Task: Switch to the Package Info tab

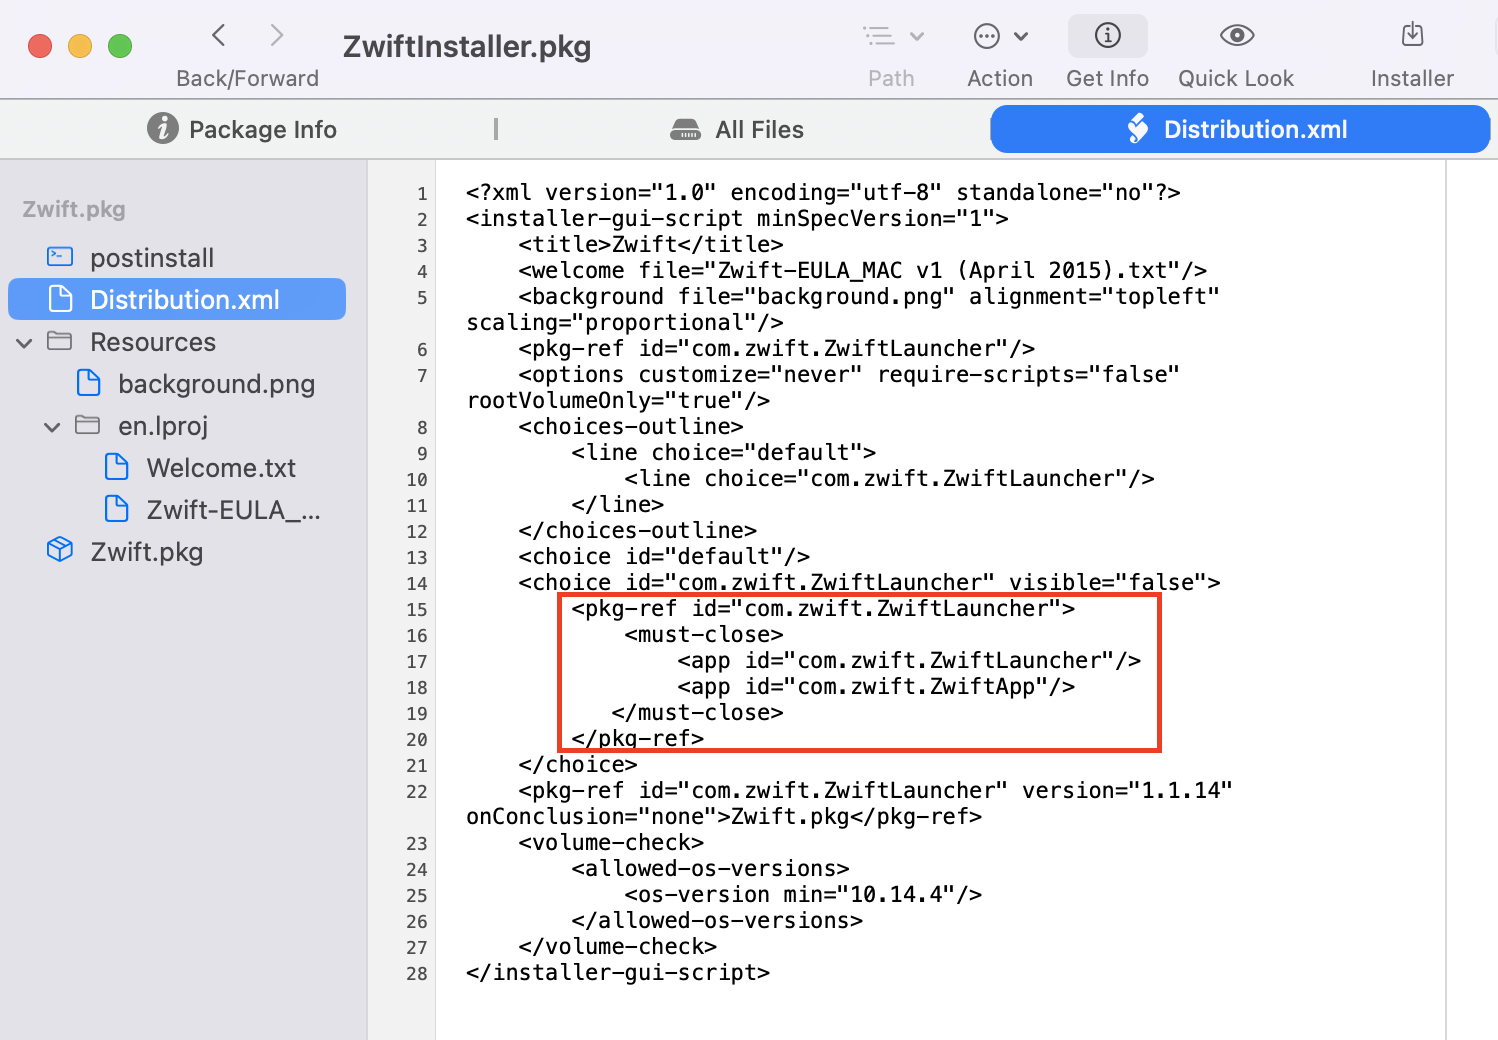Action: (242, 129)
